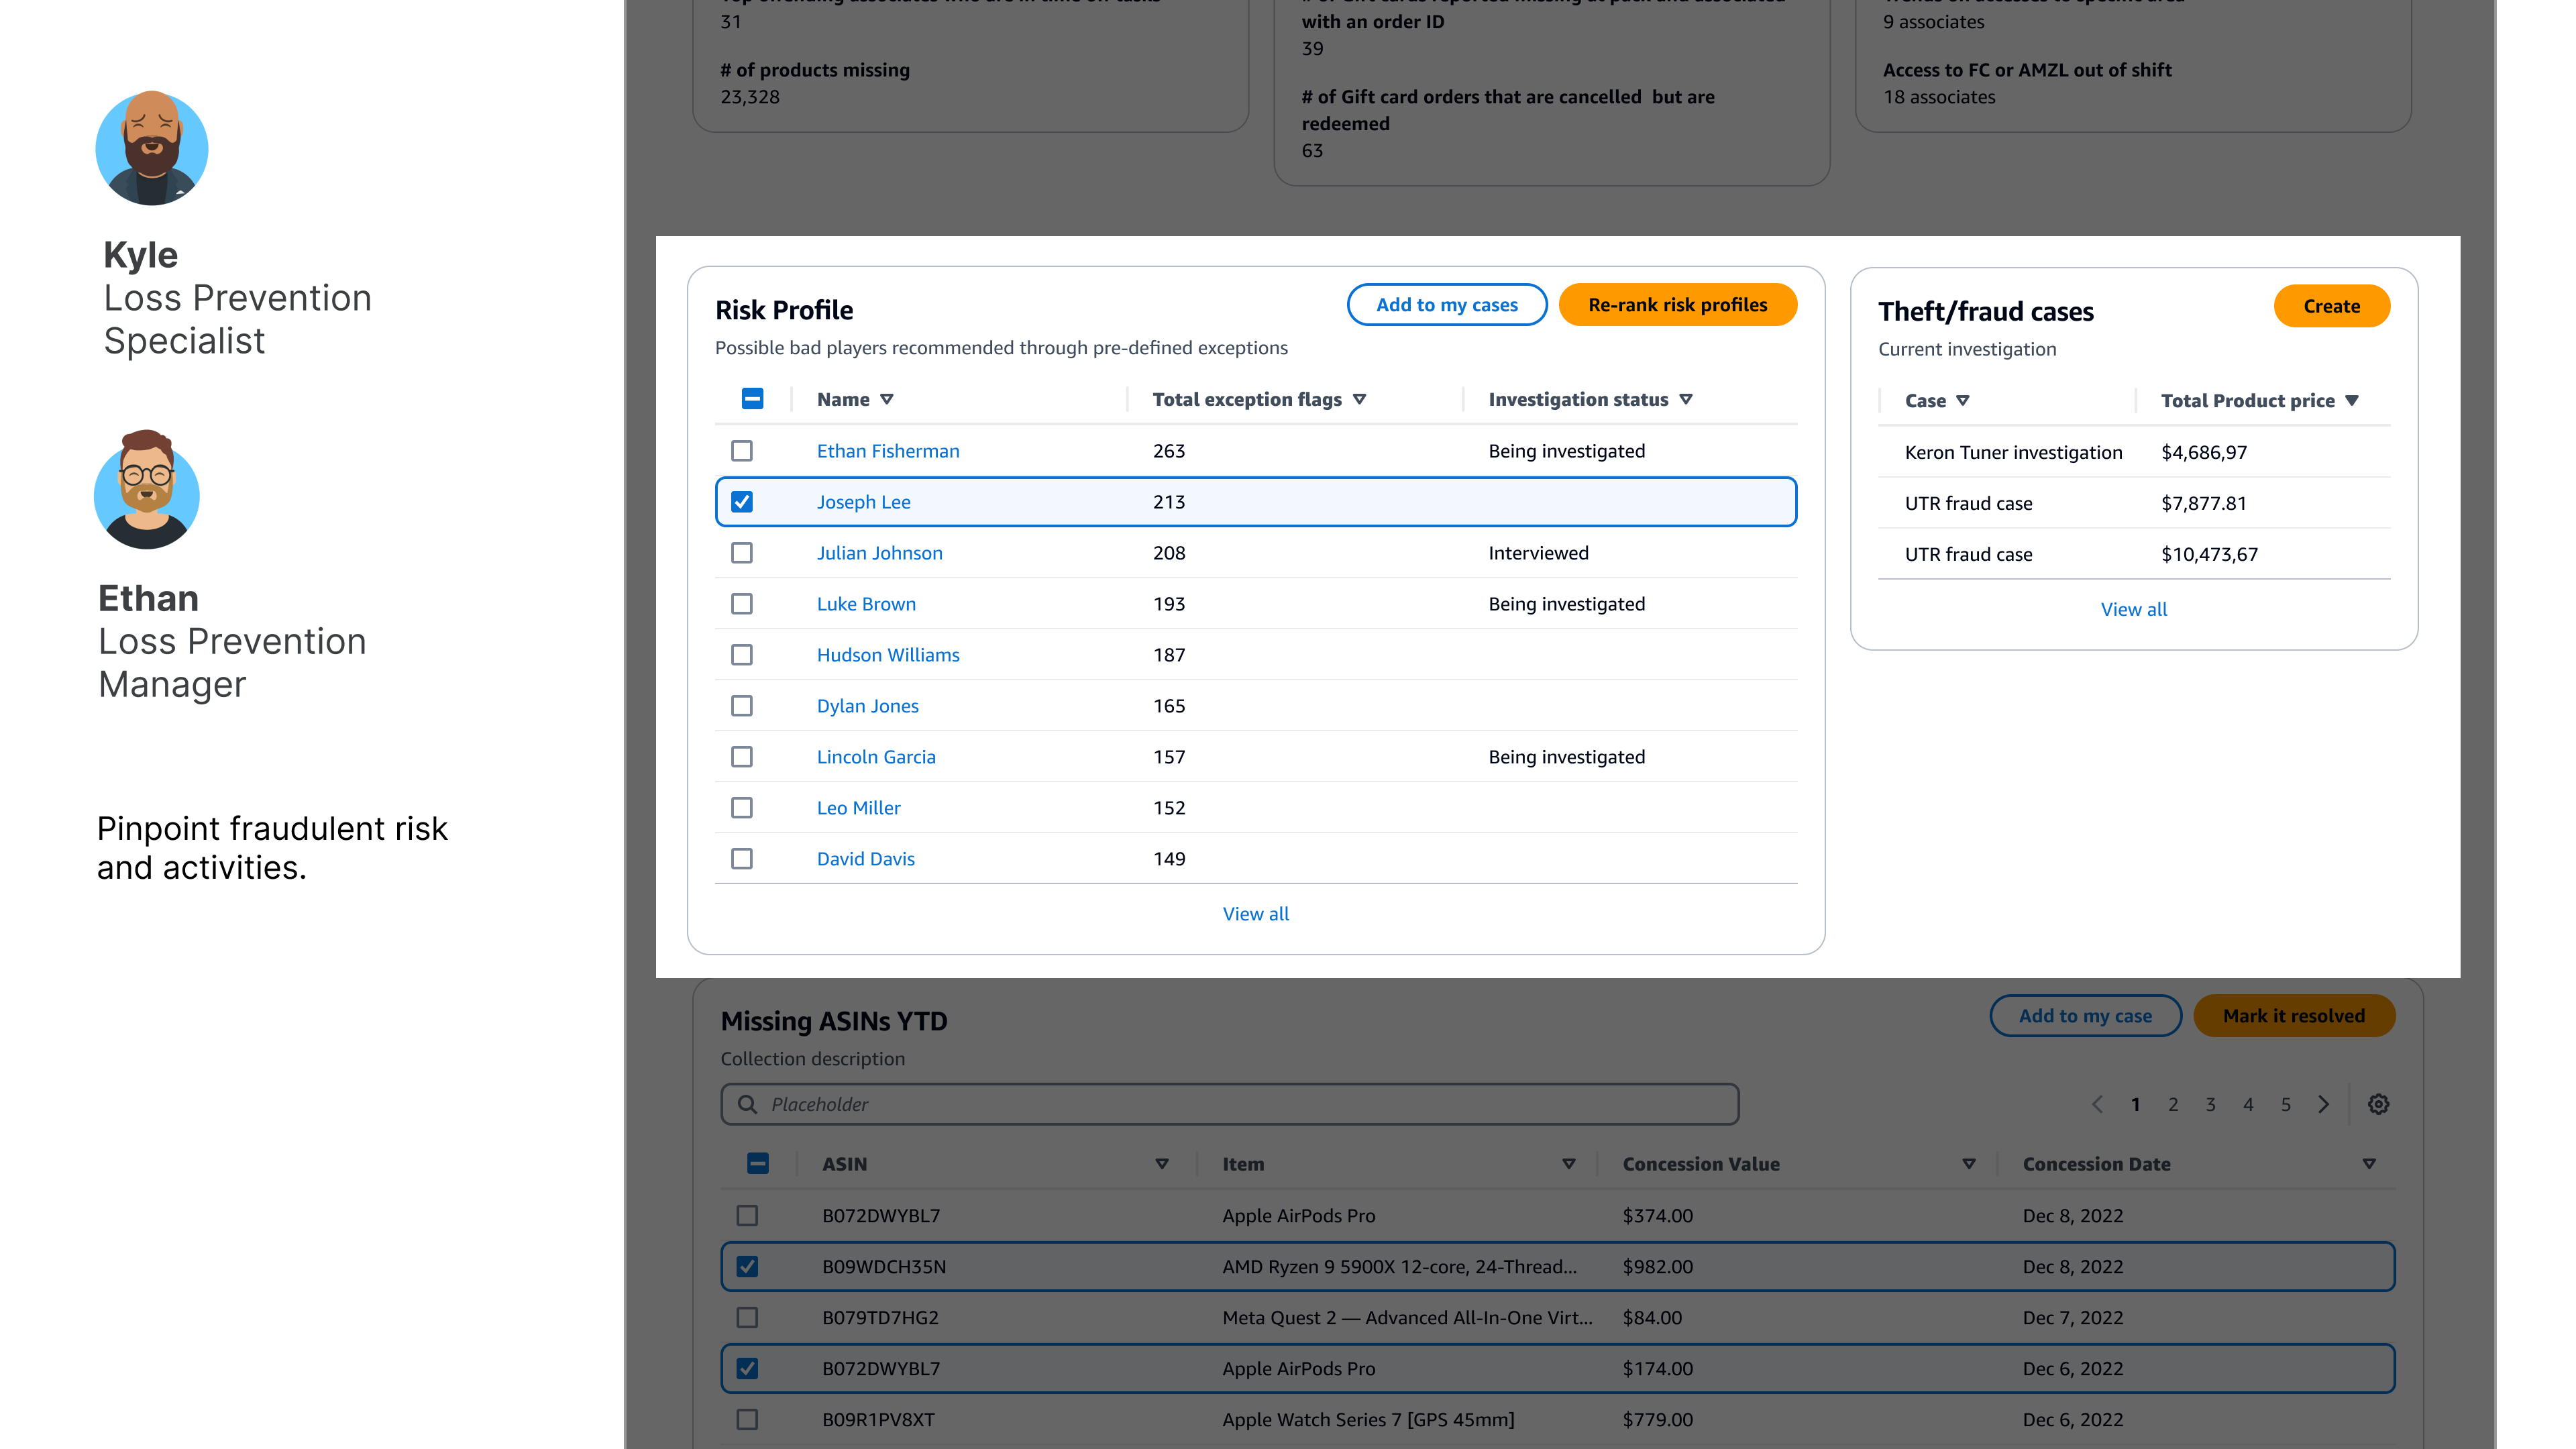Click Kyle's avatar image
Screen dimensions: 2576x1449
[x=152, y=149]
